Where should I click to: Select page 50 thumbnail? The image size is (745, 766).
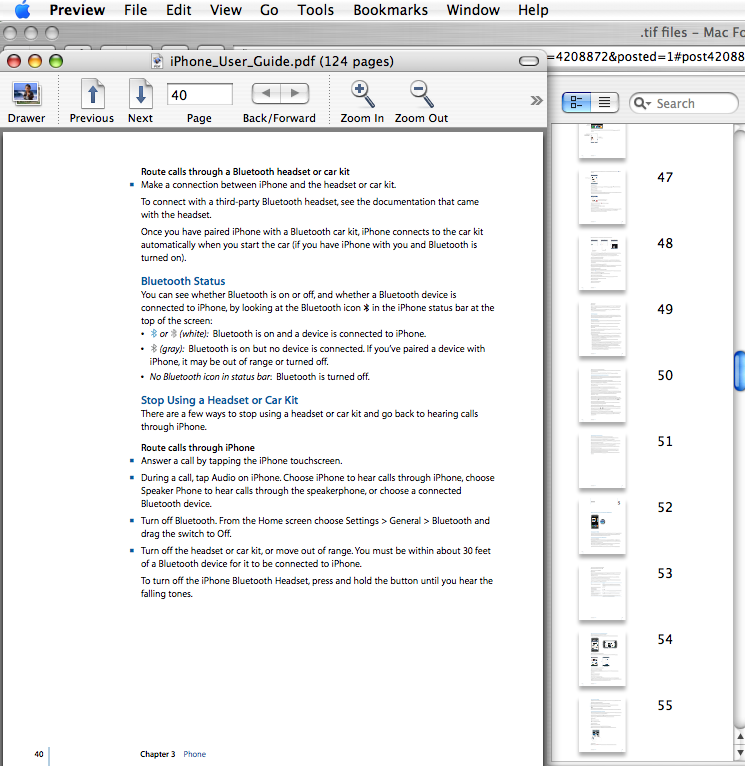coord(602,395)
